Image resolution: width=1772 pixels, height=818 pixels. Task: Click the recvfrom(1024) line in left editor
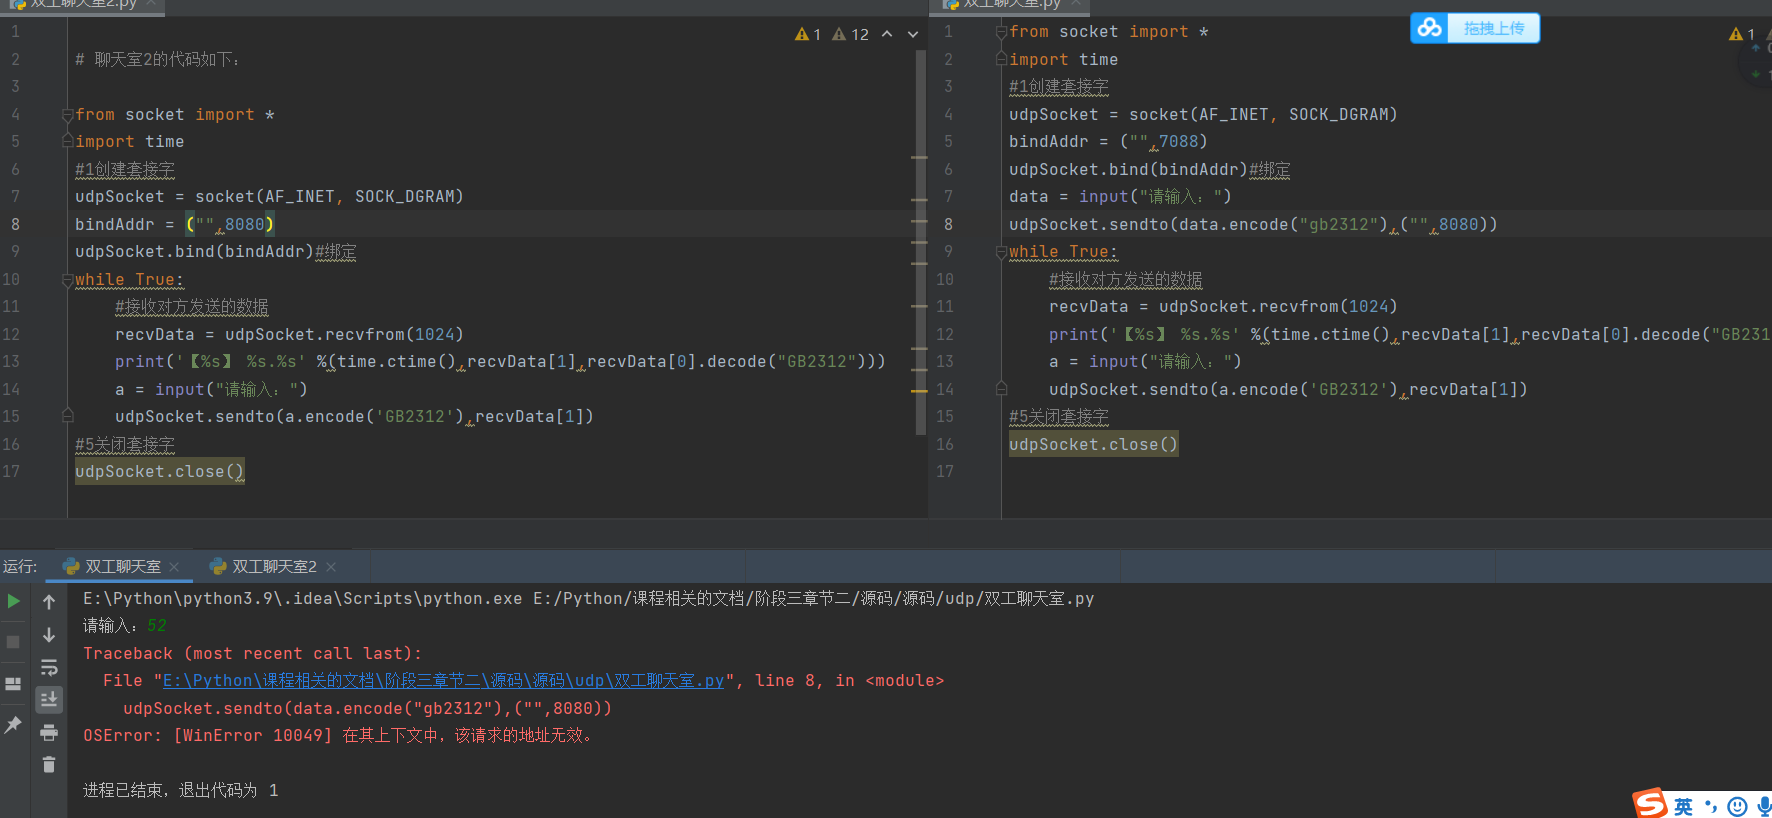tap(289, 335)
